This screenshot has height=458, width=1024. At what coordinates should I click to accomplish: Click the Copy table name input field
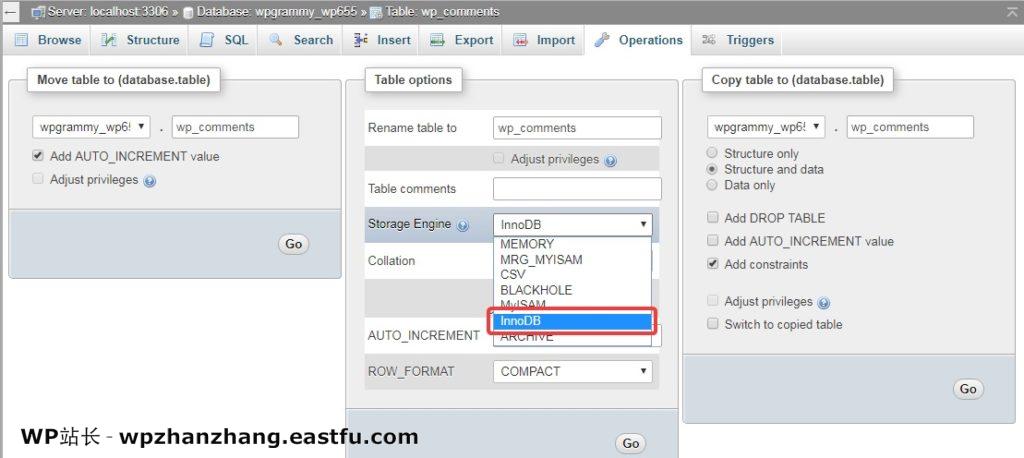pyautogui.click(x=910, y=127)
